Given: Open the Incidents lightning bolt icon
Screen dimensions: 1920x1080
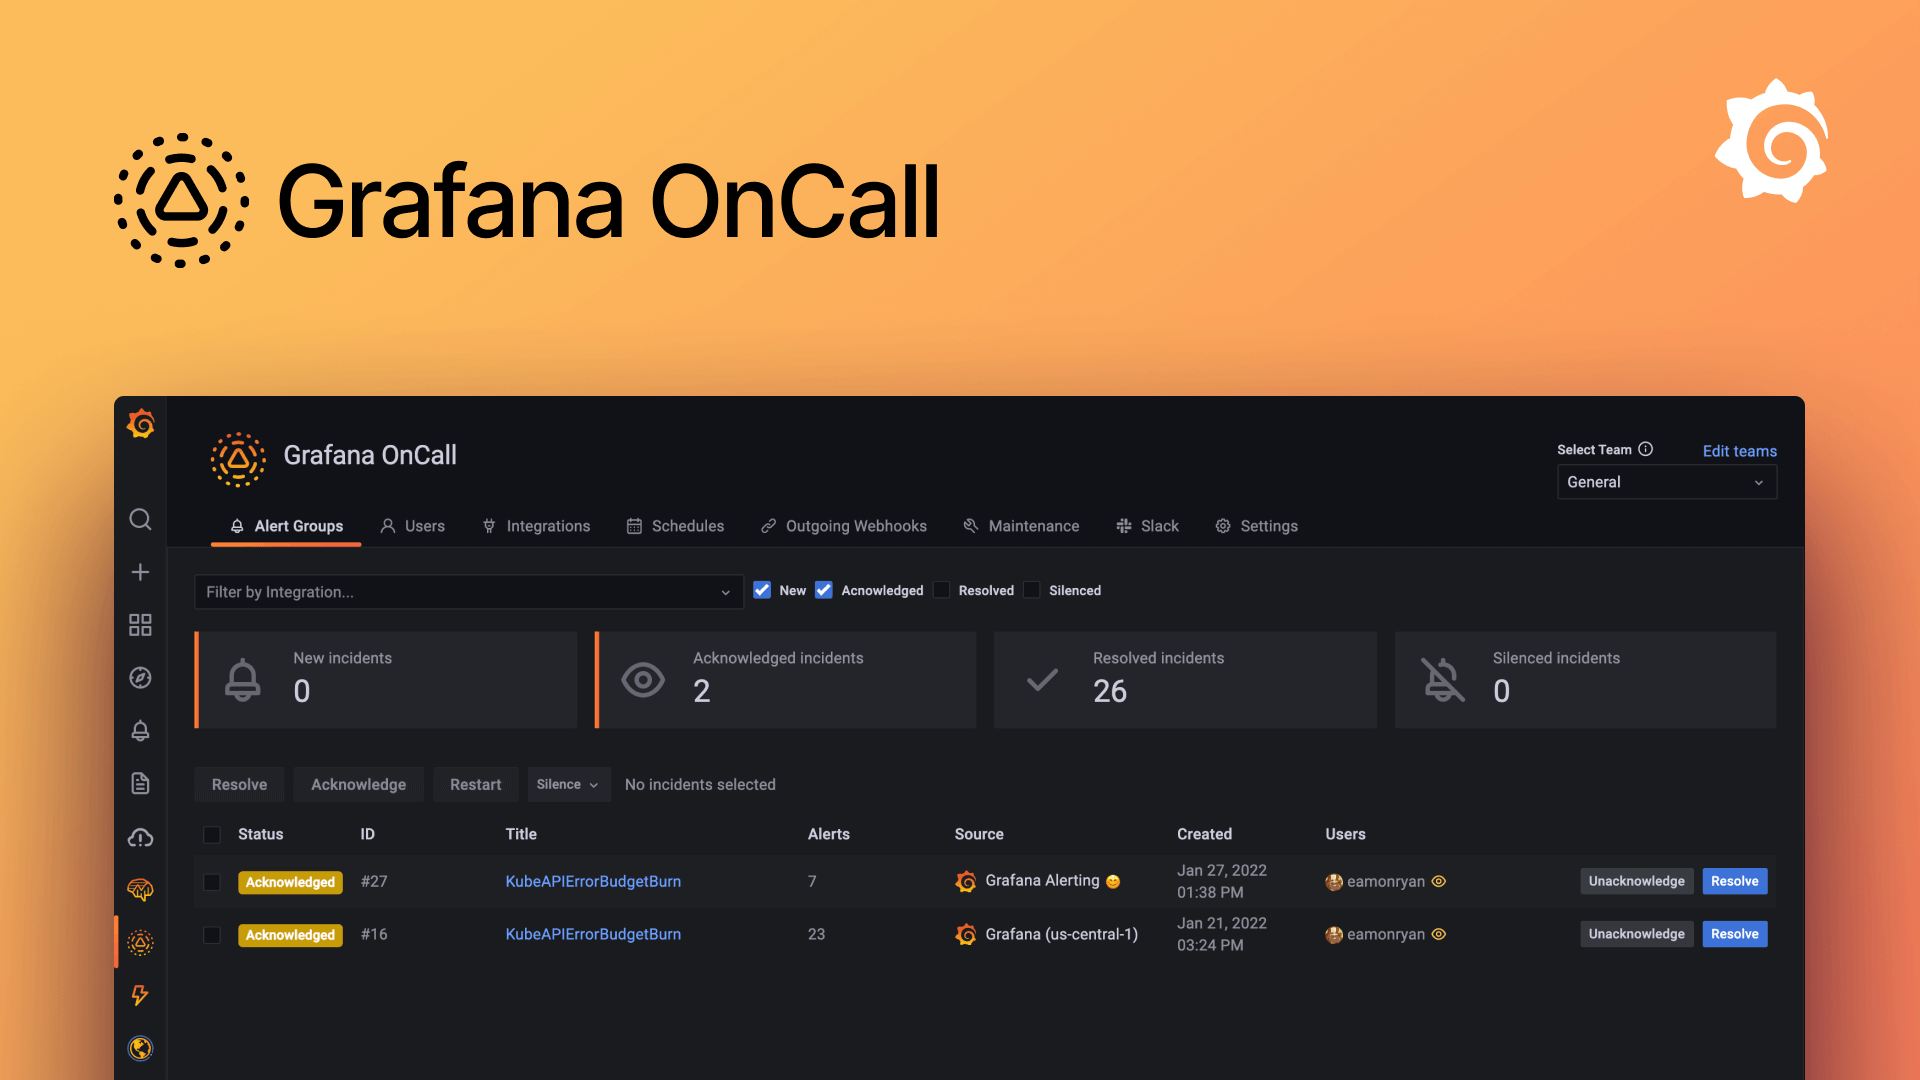Looking at the screenshot, I should click(x=140, y=996).
